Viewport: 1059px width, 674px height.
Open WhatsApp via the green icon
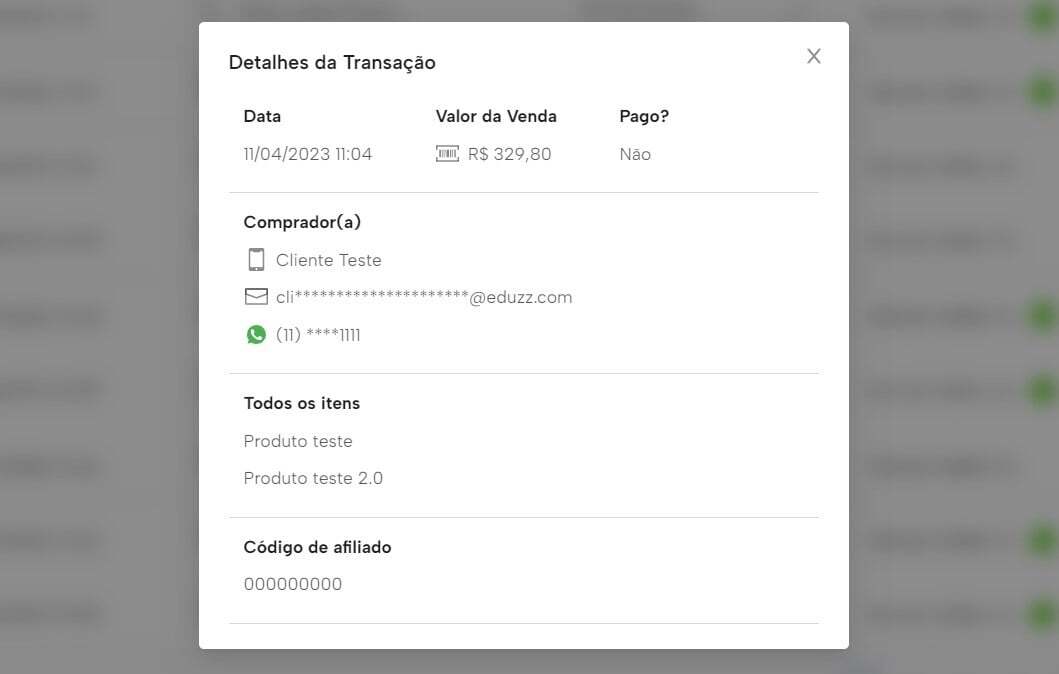coord(256,335)
